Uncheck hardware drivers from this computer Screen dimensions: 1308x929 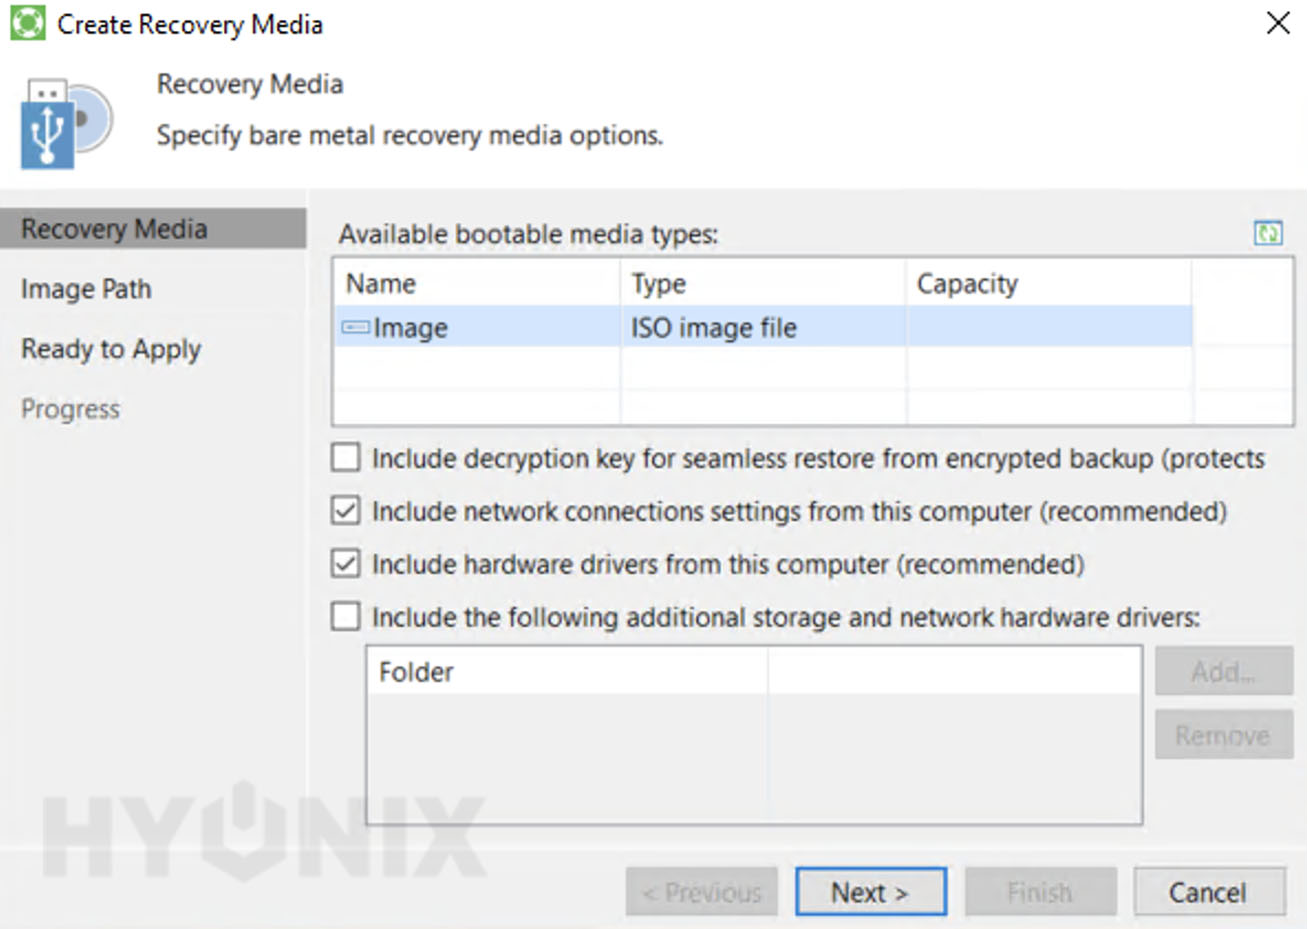[344, 563]
